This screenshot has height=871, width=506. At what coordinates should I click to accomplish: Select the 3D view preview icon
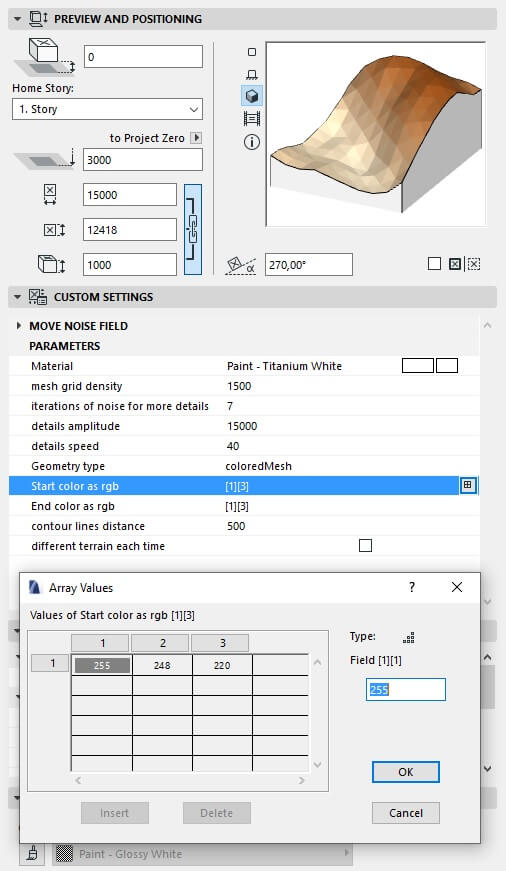[x=252, y=96]
